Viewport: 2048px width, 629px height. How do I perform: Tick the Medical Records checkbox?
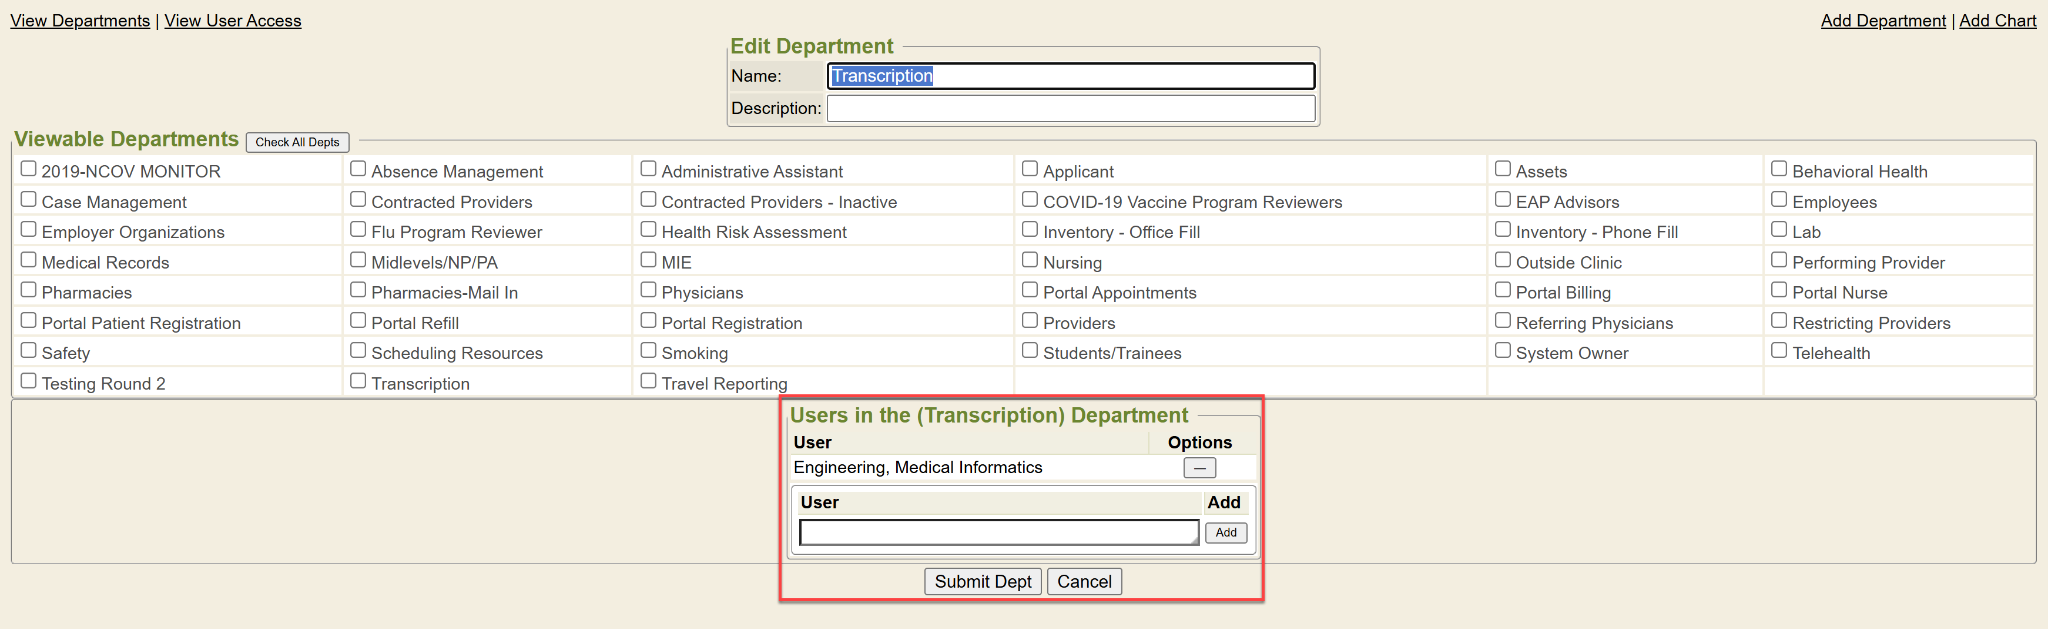coord(29,260)
